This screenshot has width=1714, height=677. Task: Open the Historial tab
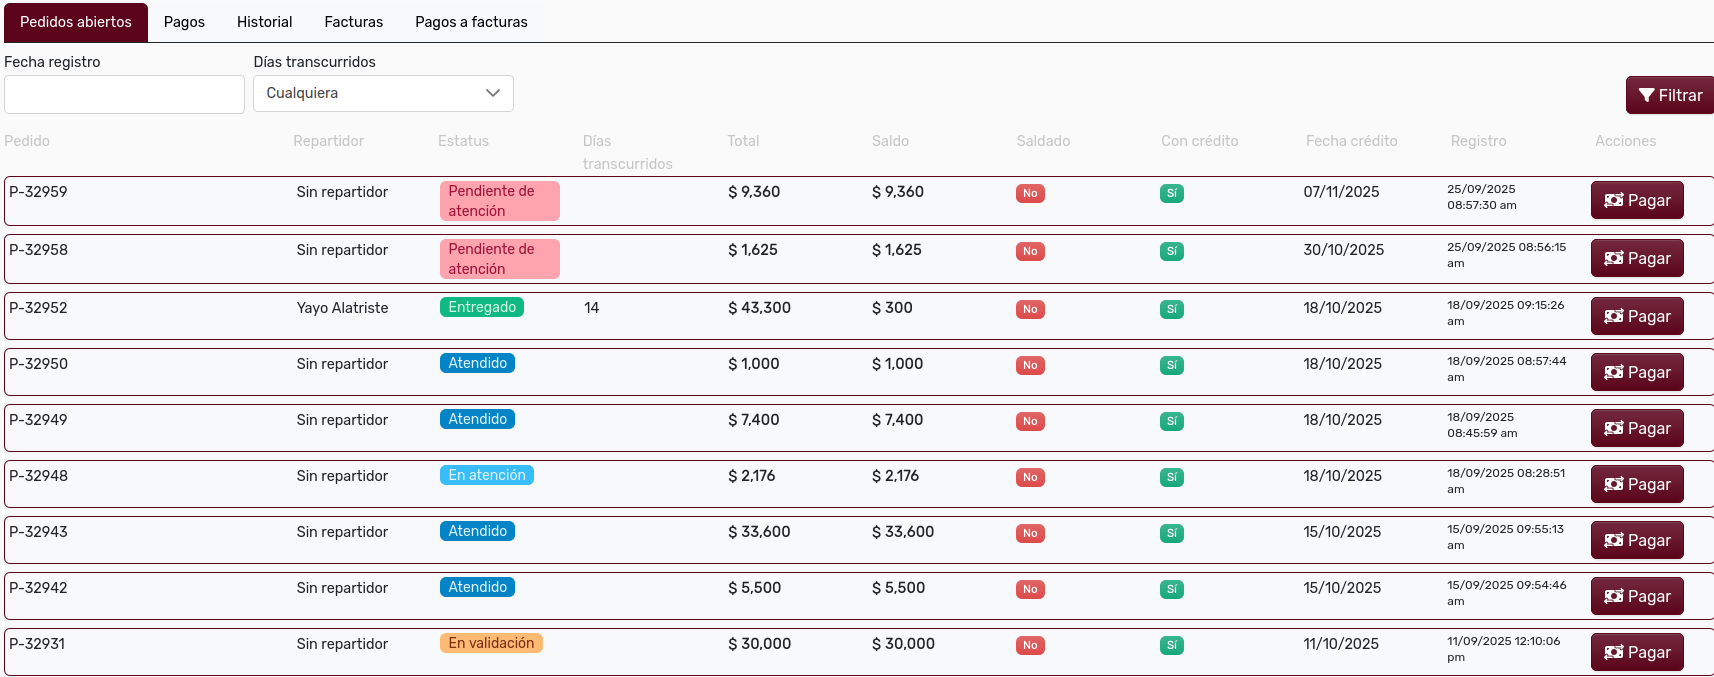point(264,22)
